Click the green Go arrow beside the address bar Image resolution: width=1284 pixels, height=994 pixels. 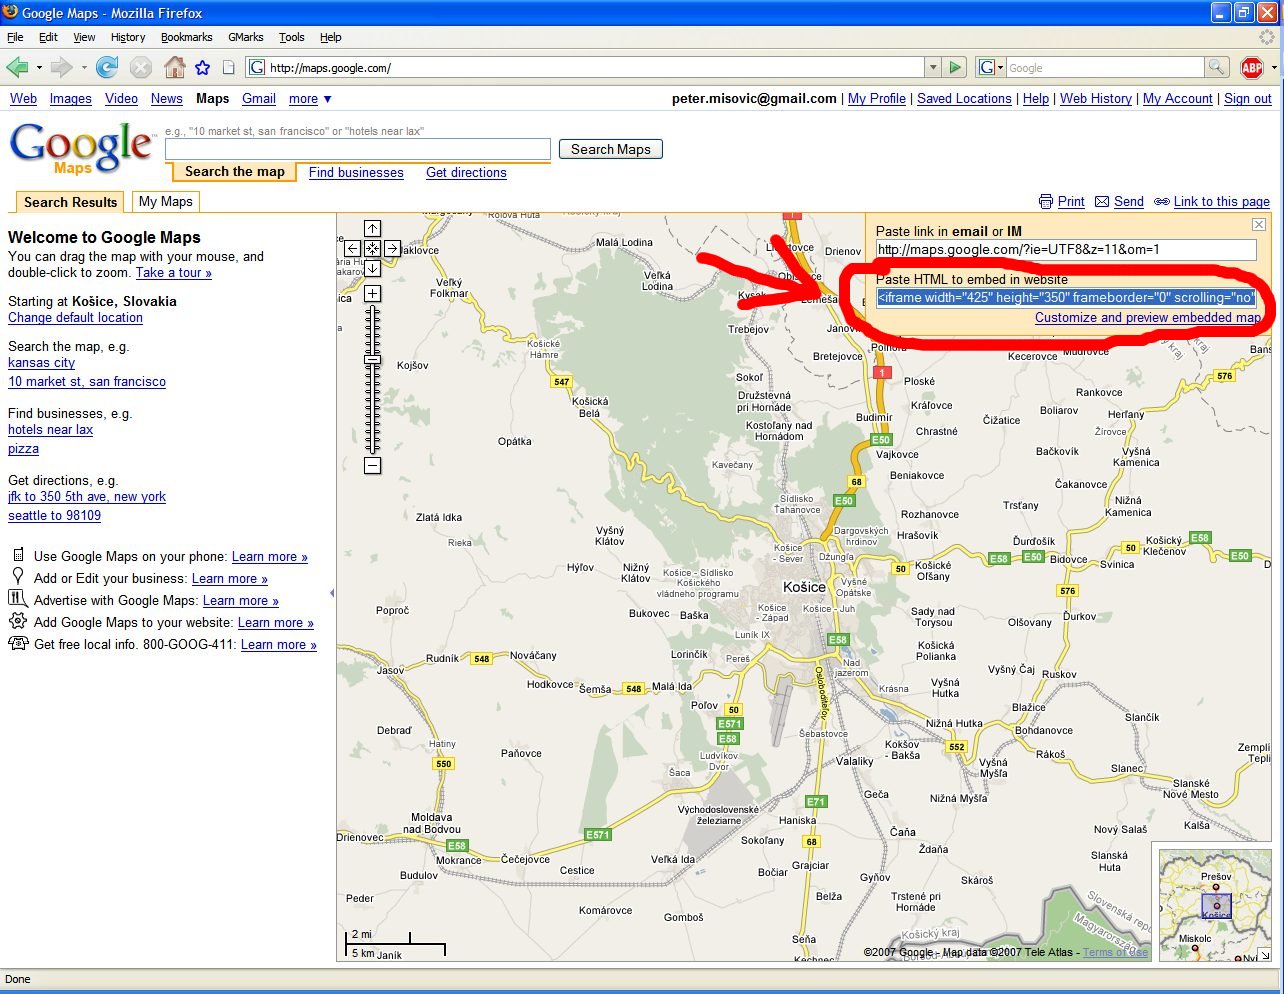pyautogui.click(x=955, y=67)
